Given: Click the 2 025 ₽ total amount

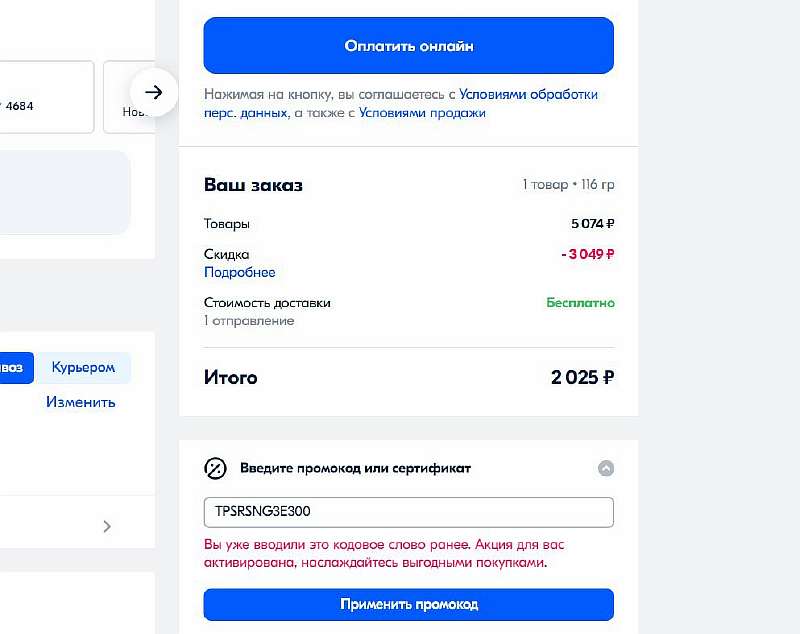Looking at the screenshot, I should [x=582, y=377].
